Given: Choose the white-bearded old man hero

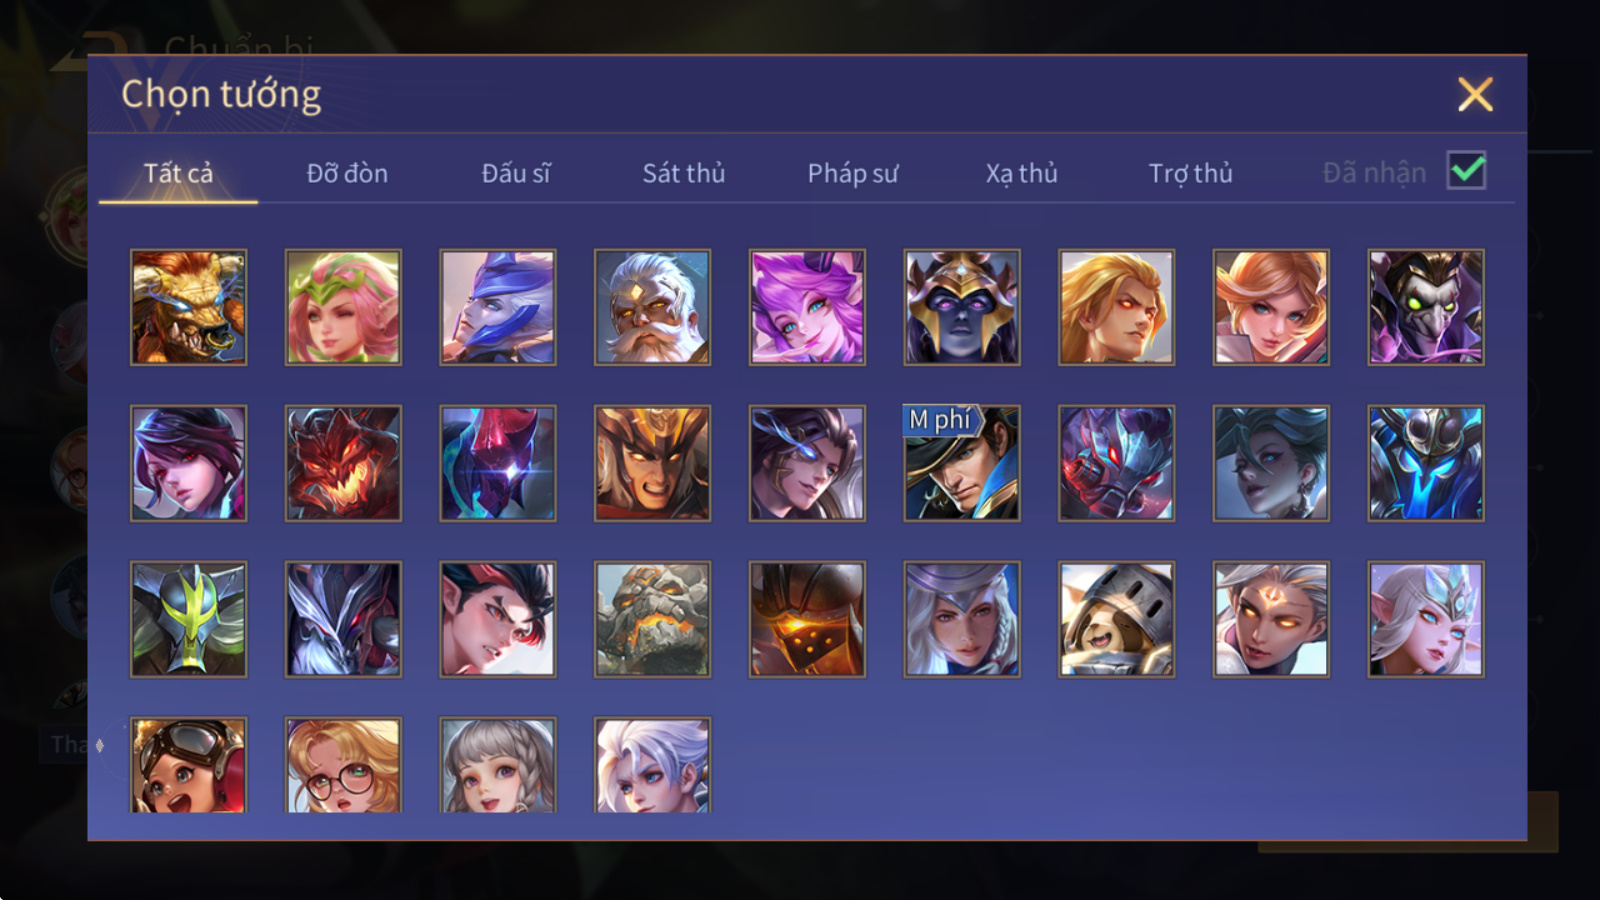Looking at the screenshot, I should point(652,307).
